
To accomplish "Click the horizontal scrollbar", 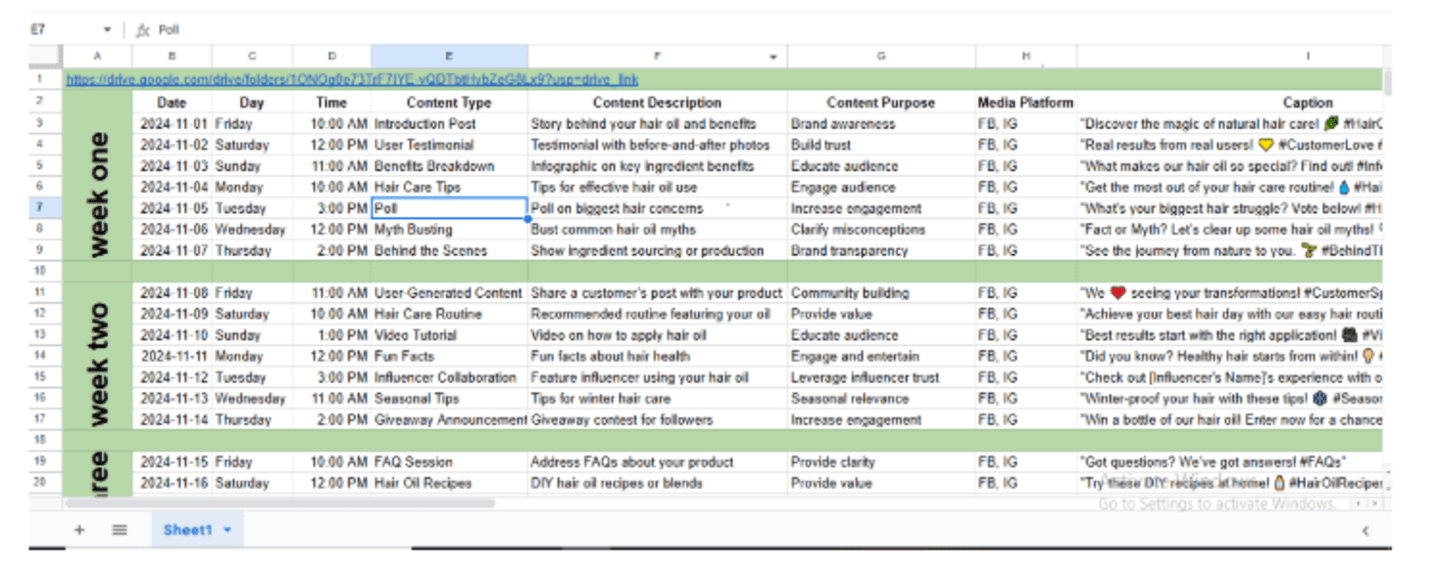I will 280,503.
